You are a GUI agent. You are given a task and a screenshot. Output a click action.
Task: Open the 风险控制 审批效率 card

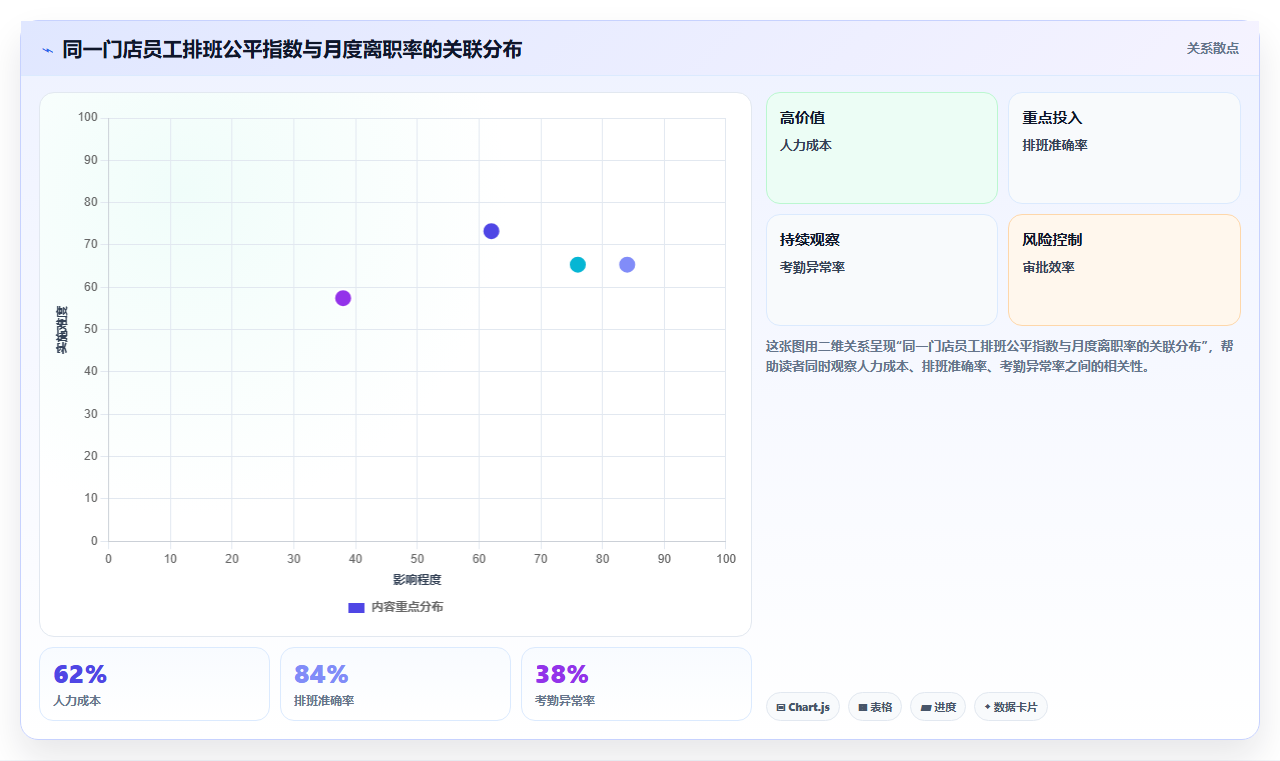(1124, 270)
